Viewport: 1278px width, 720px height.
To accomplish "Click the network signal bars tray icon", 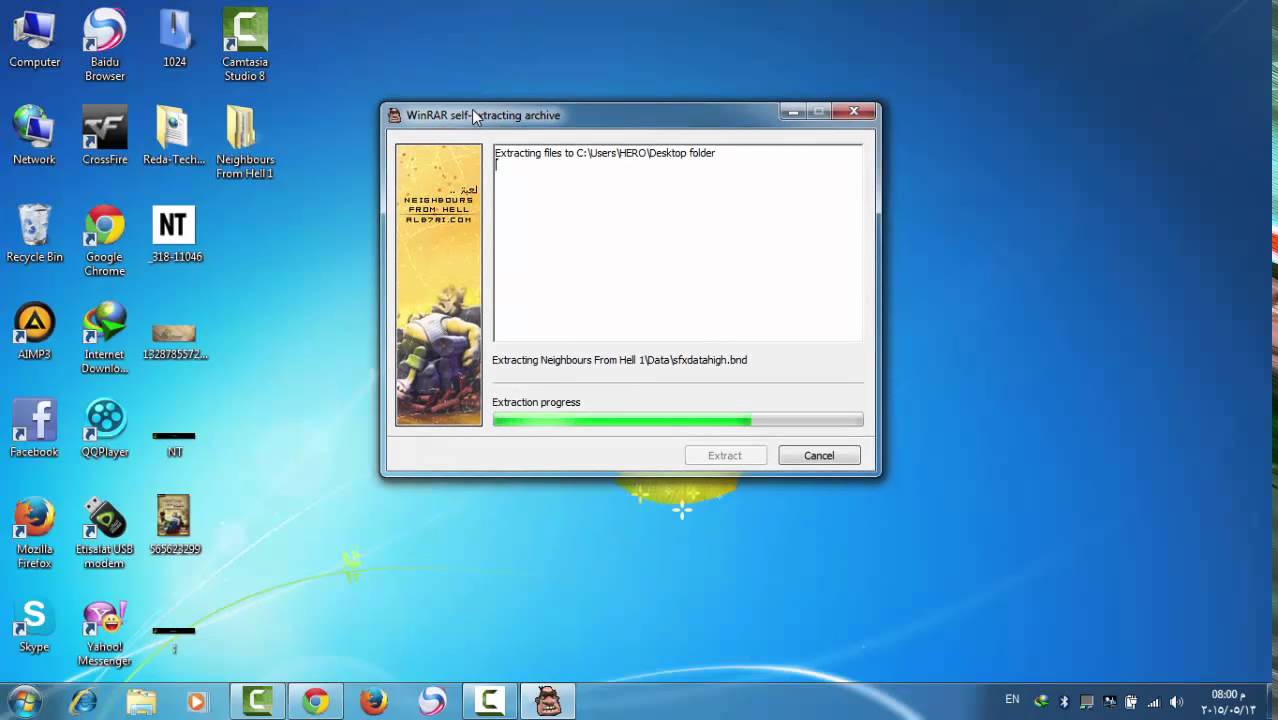I will (1154, 702).
